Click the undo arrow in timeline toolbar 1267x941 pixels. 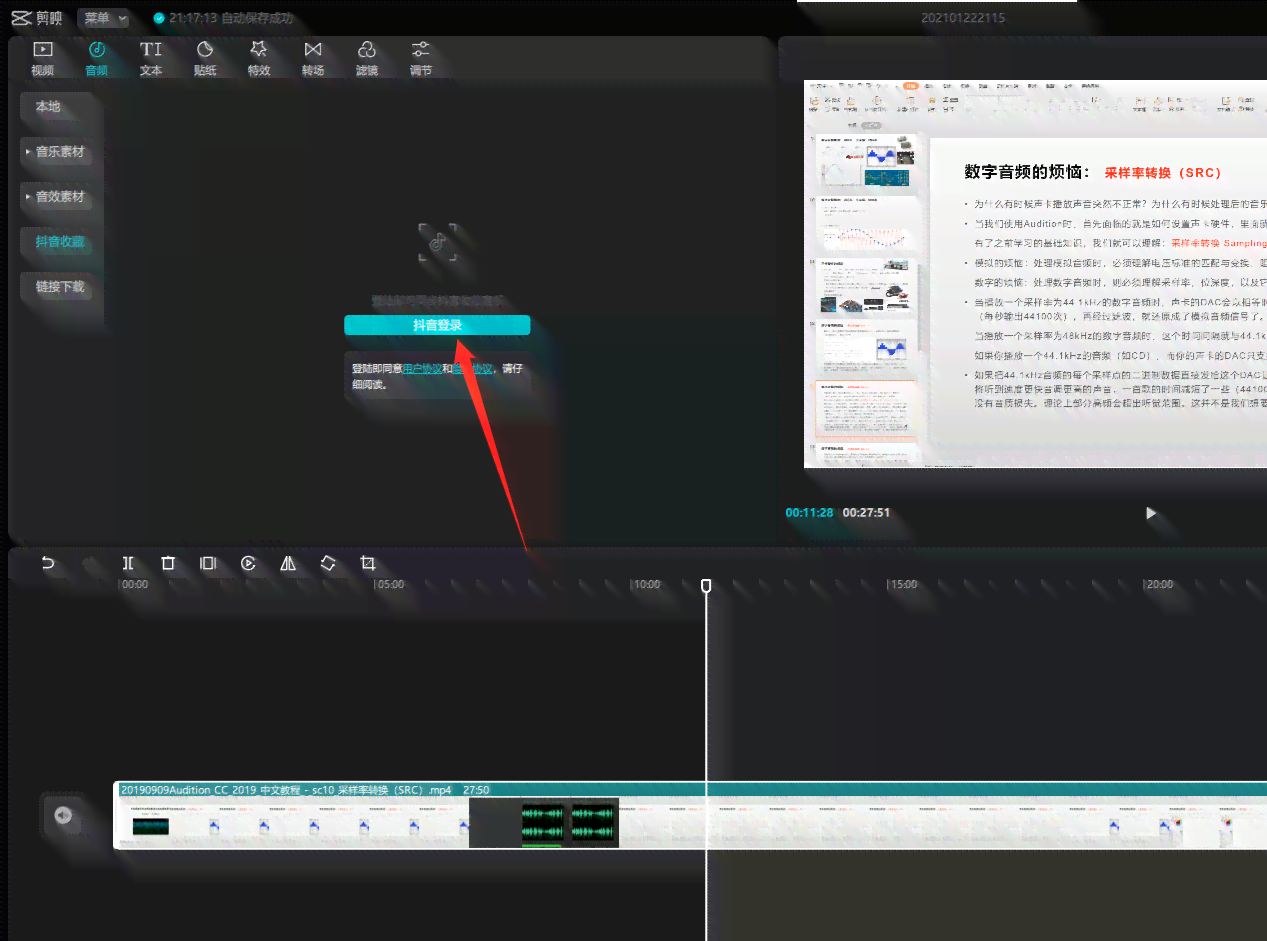pyautogui.click(x=47, y=564)
